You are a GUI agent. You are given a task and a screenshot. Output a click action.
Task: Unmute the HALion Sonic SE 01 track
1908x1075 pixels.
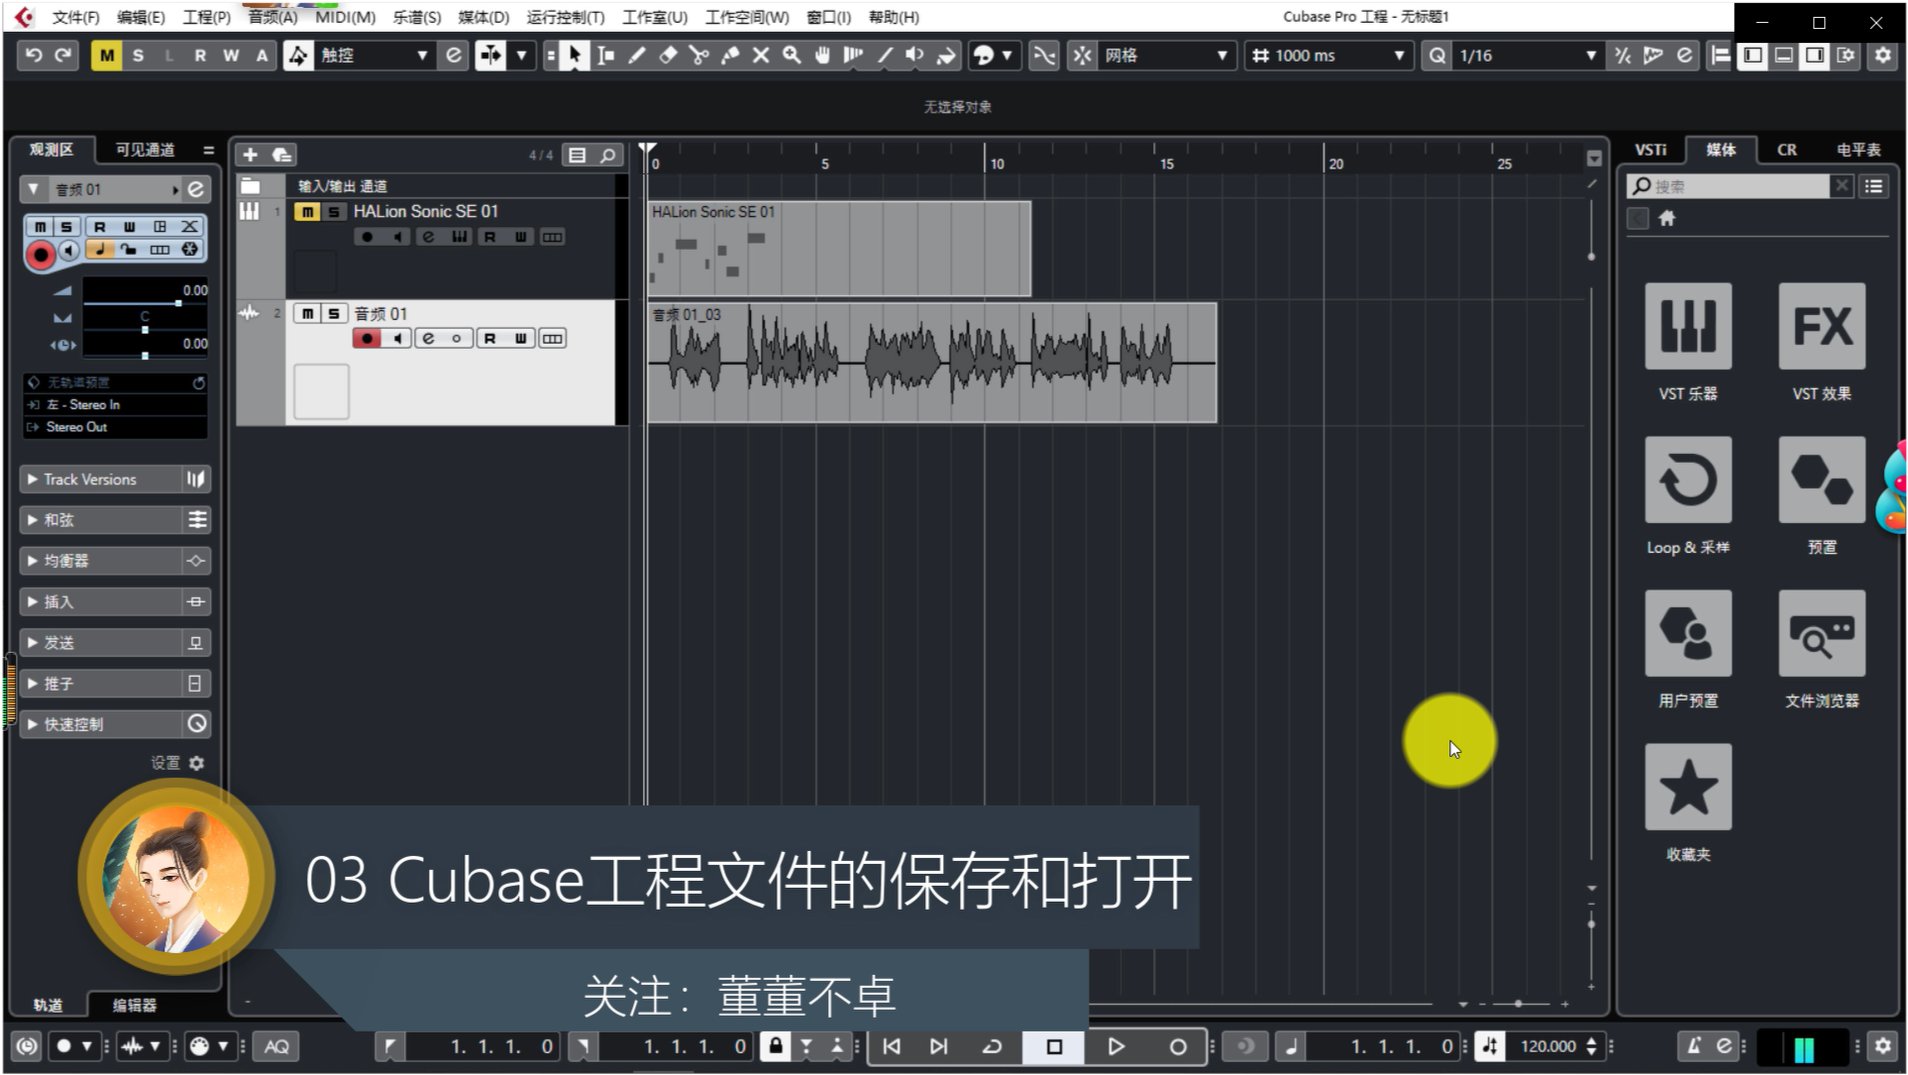pyautogui.click(x=307, y=212)
